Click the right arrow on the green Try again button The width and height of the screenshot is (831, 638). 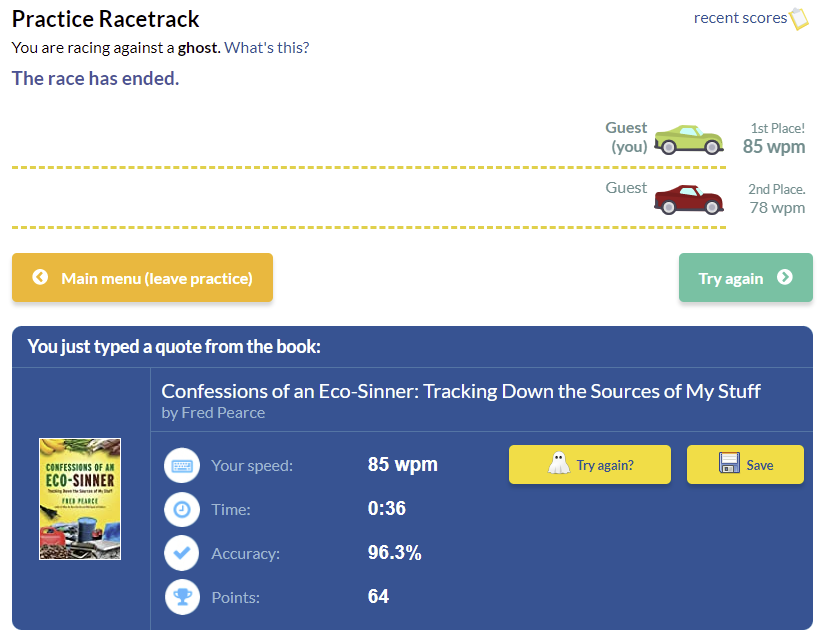pos(785,277)
